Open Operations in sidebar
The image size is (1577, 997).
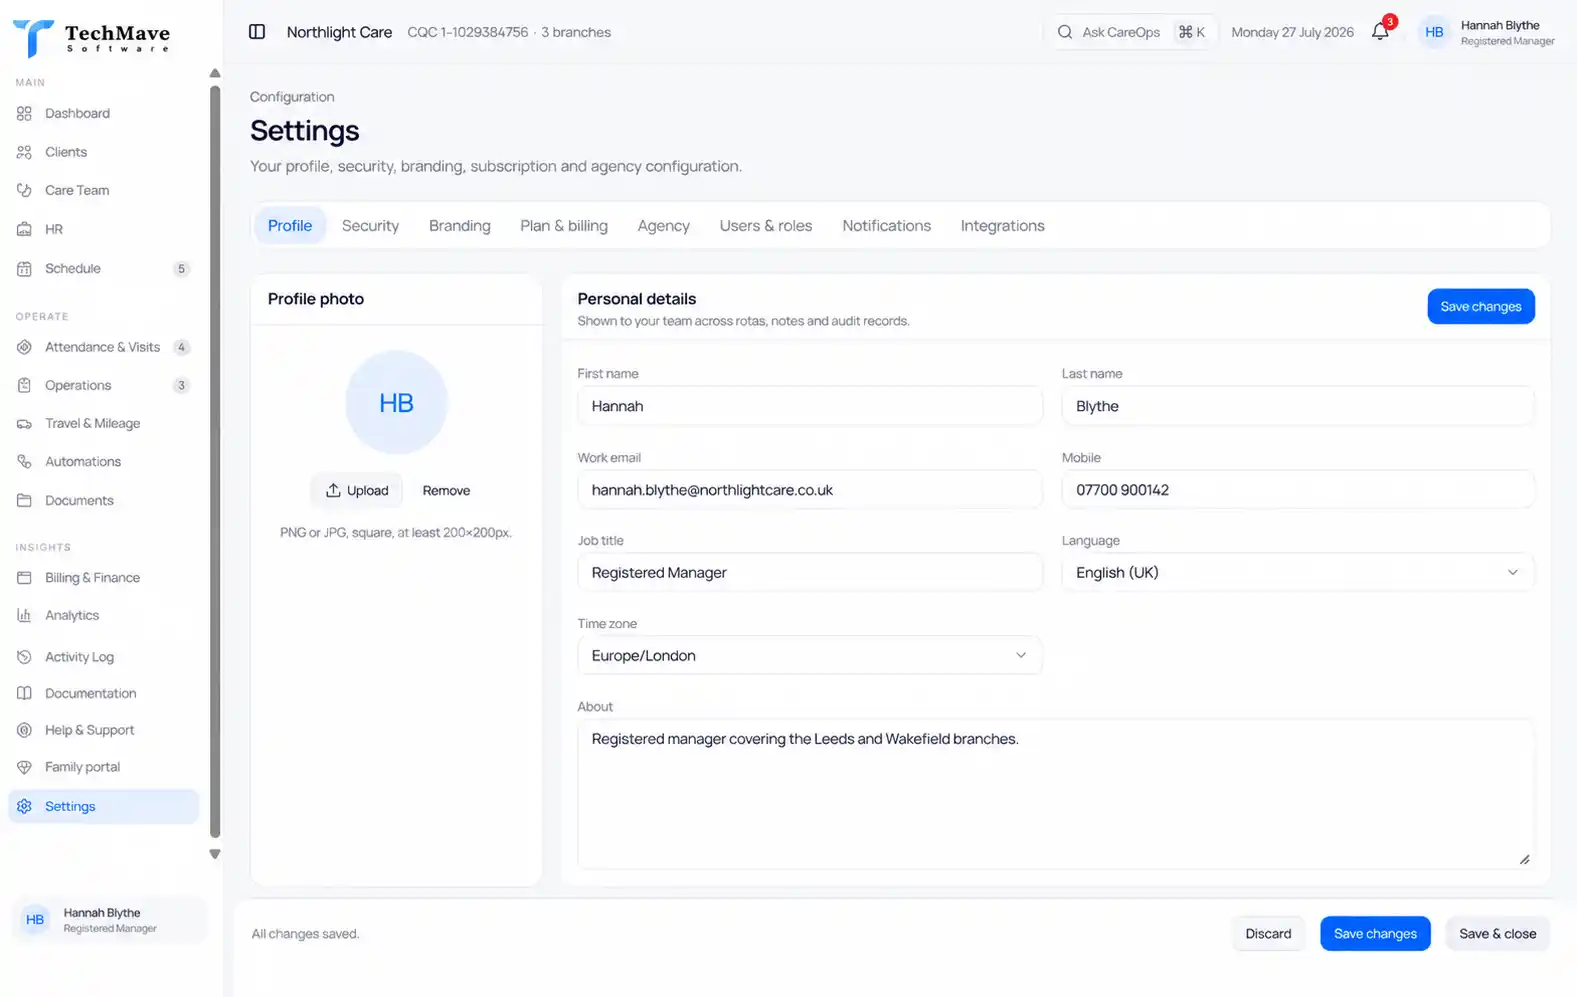click(104, 385)
